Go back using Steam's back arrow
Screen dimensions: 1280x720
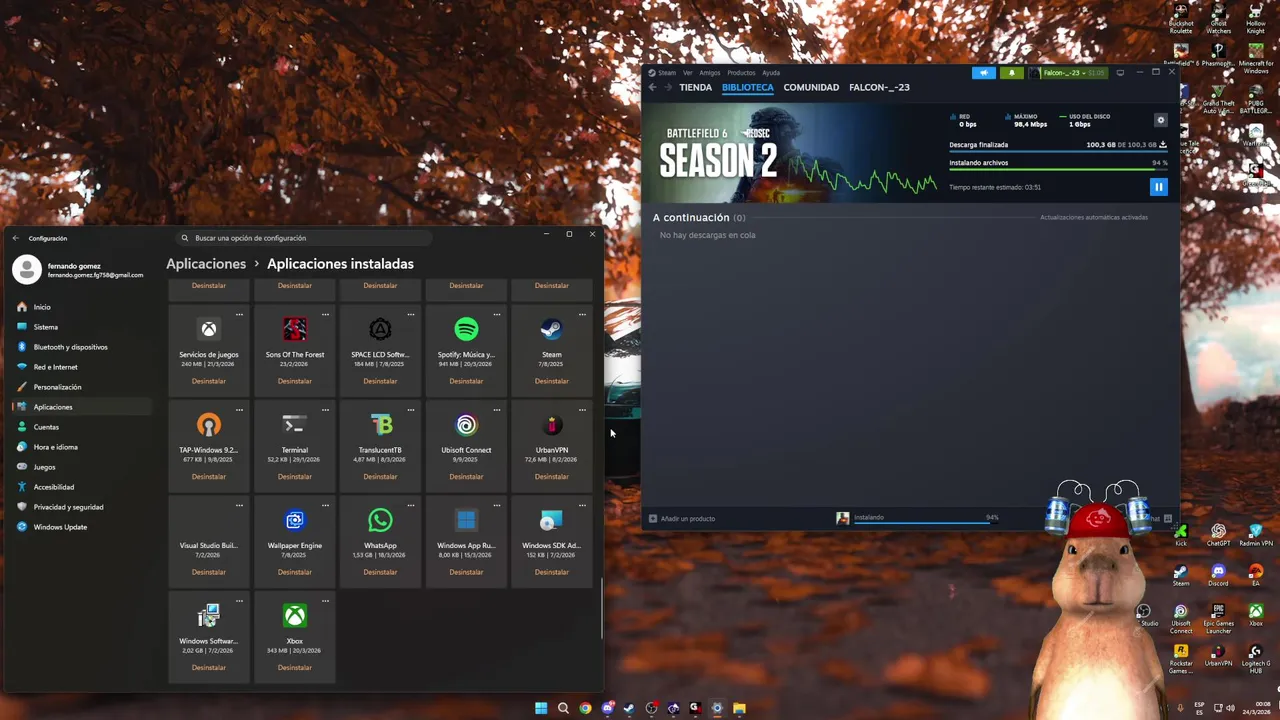pyautogui.click(x=652, y=87)
